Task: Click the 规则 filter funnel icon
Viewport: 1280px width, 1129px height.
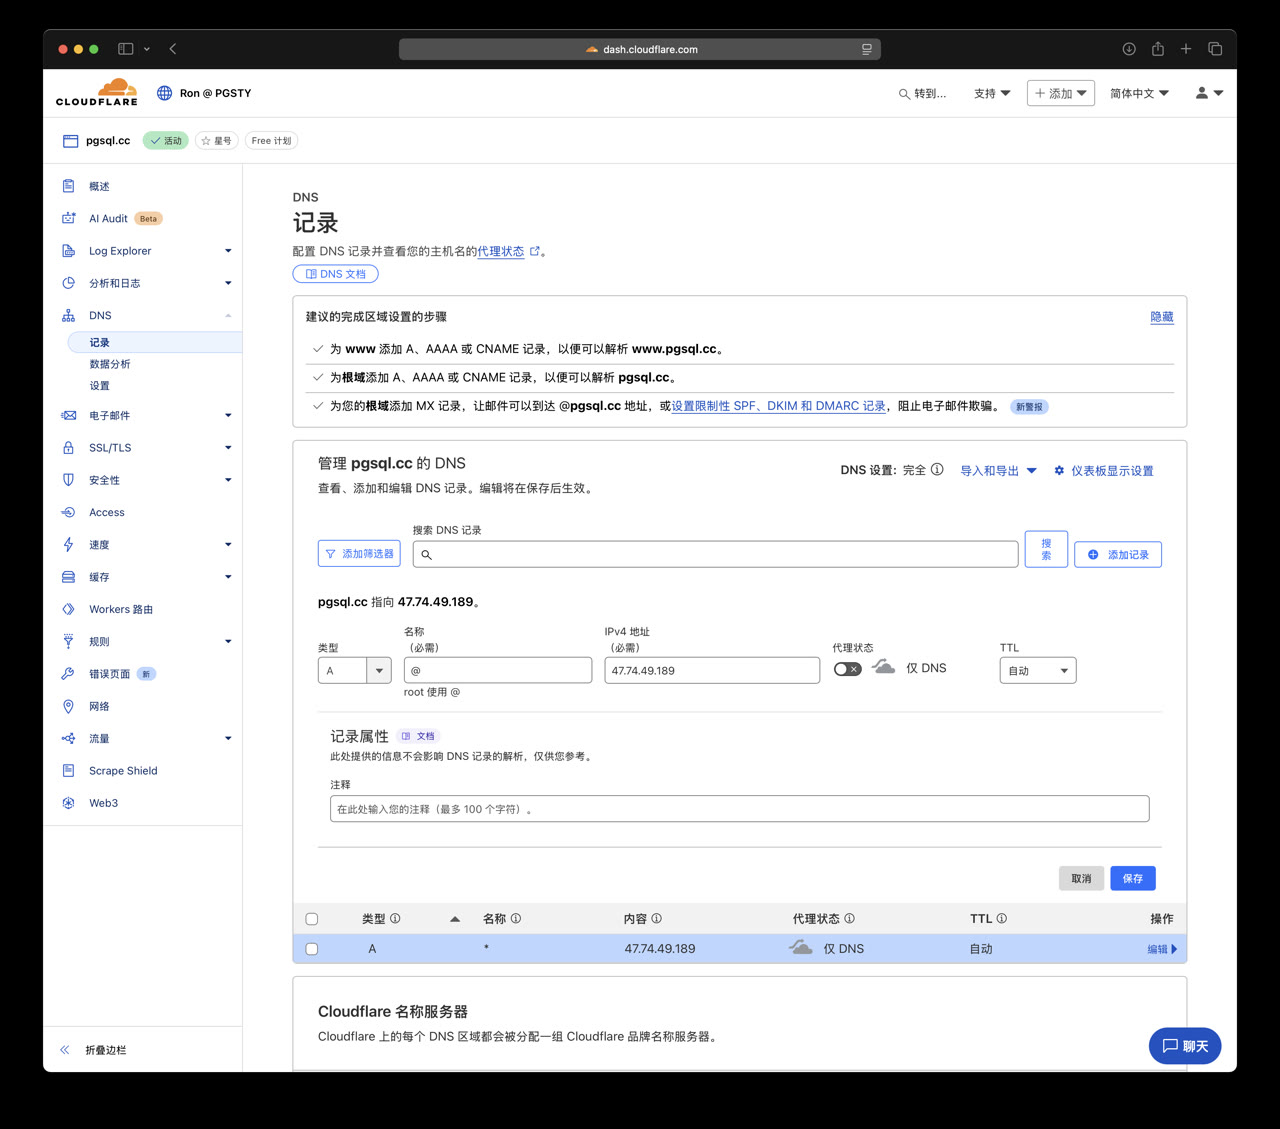Action: (68, 641)
